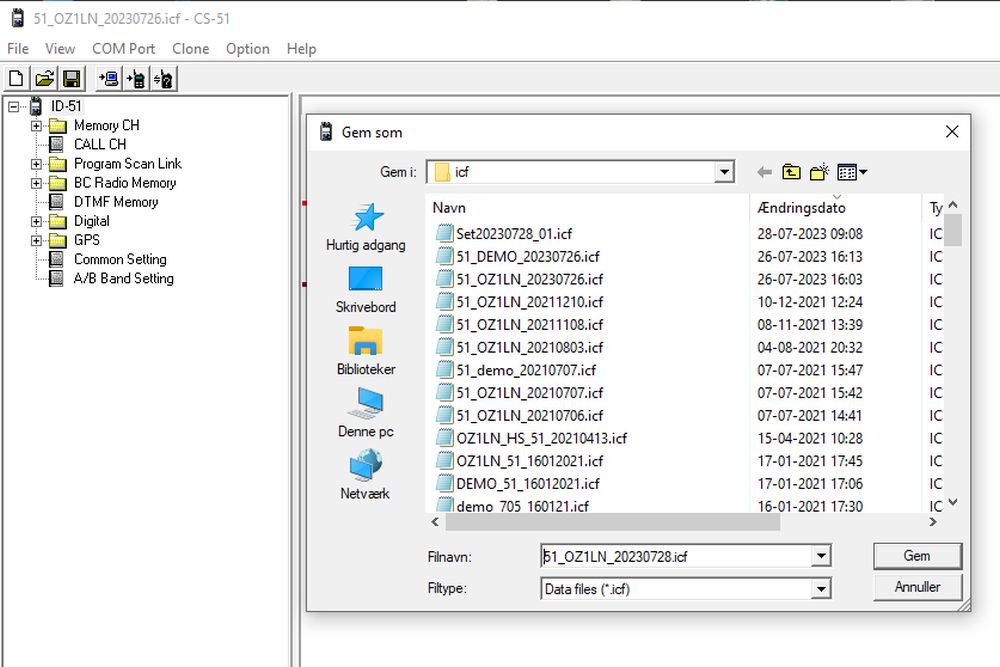
Task: Click the Save floppy disk toolbar icon
Action: pos(72,79)
